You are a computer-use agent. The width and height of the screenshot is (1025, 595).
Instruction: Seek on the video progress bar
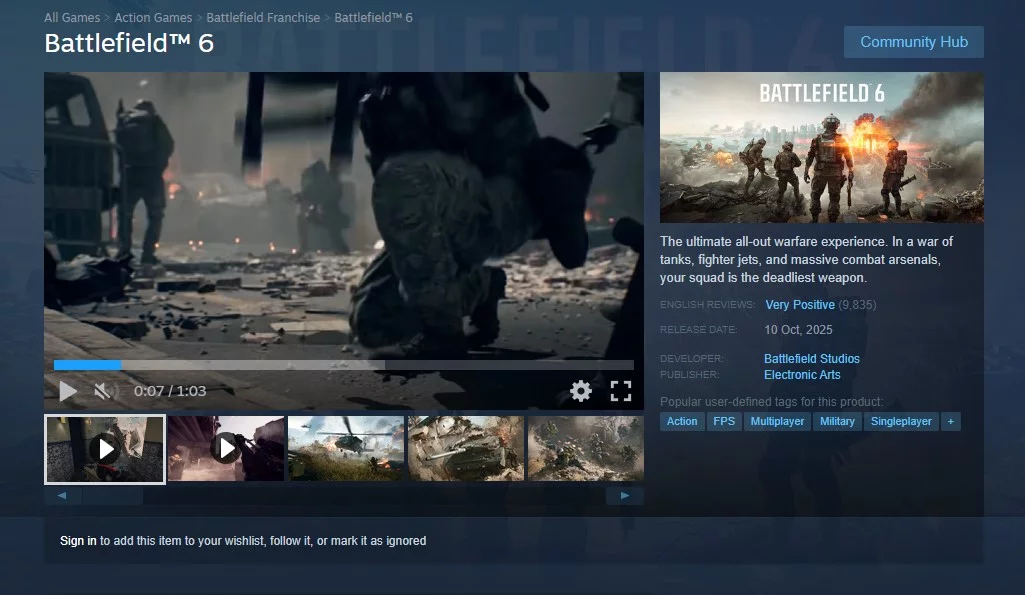point(343,365)
